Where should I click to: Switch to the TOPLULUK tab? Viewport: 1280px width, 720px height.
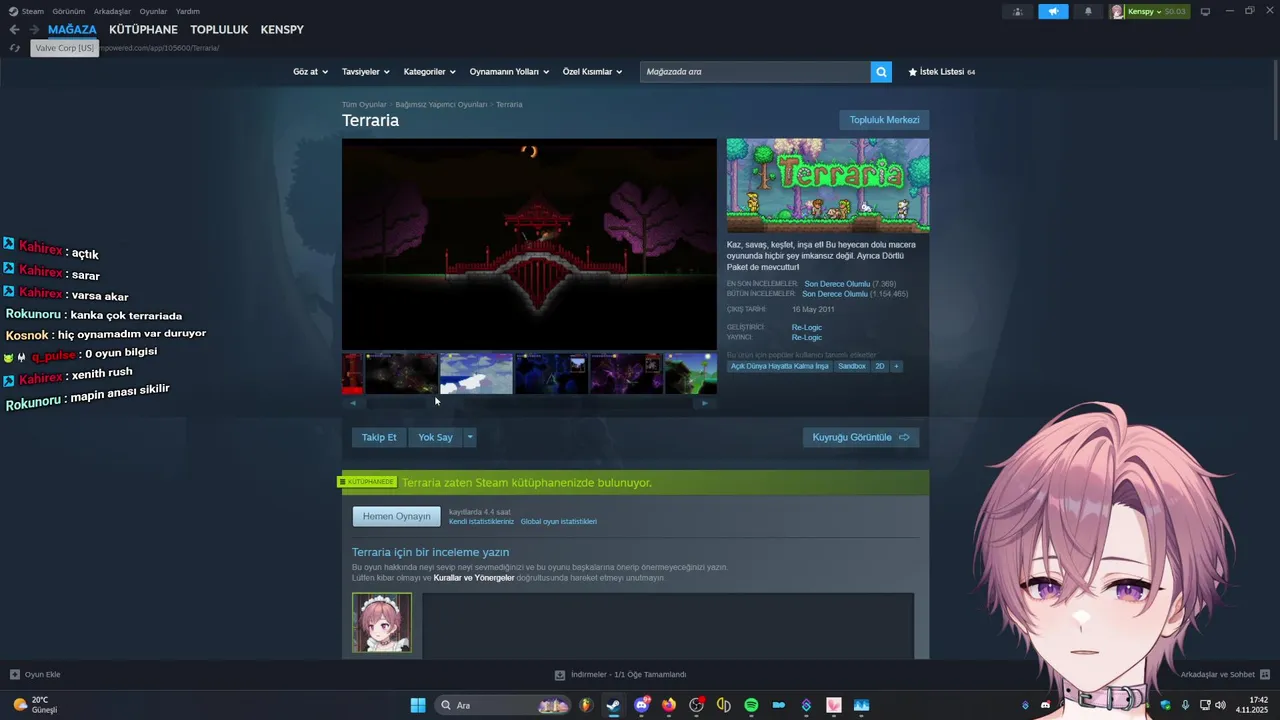[x=219, y=30]
